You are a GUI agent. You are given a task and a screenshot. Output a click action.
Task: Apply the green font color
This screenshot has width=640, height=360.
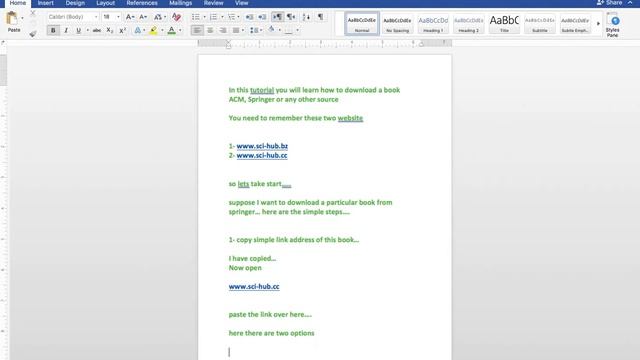click(x=172, y=30)
